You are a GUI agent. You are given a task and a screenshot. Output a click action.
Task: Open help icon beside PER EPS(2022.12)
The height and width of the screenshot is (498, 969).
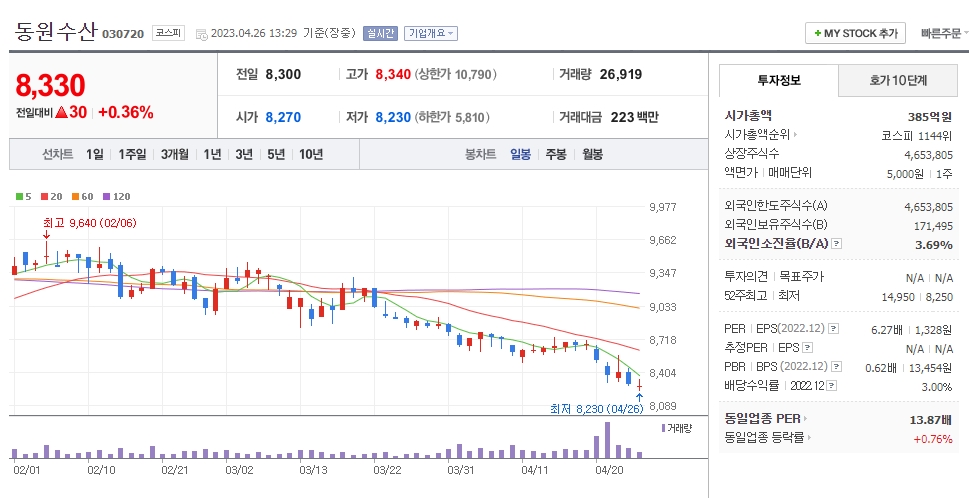coord(834,329)
